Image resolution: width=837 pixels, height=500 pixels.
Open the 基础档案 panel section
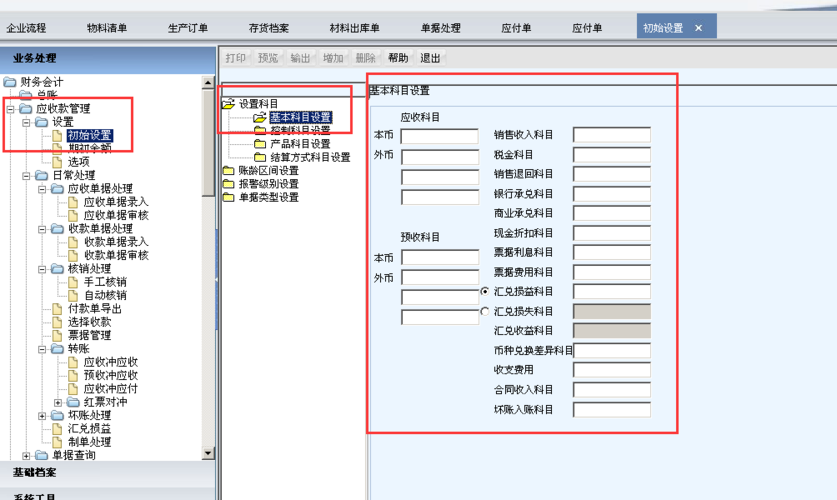coord(107,472)
